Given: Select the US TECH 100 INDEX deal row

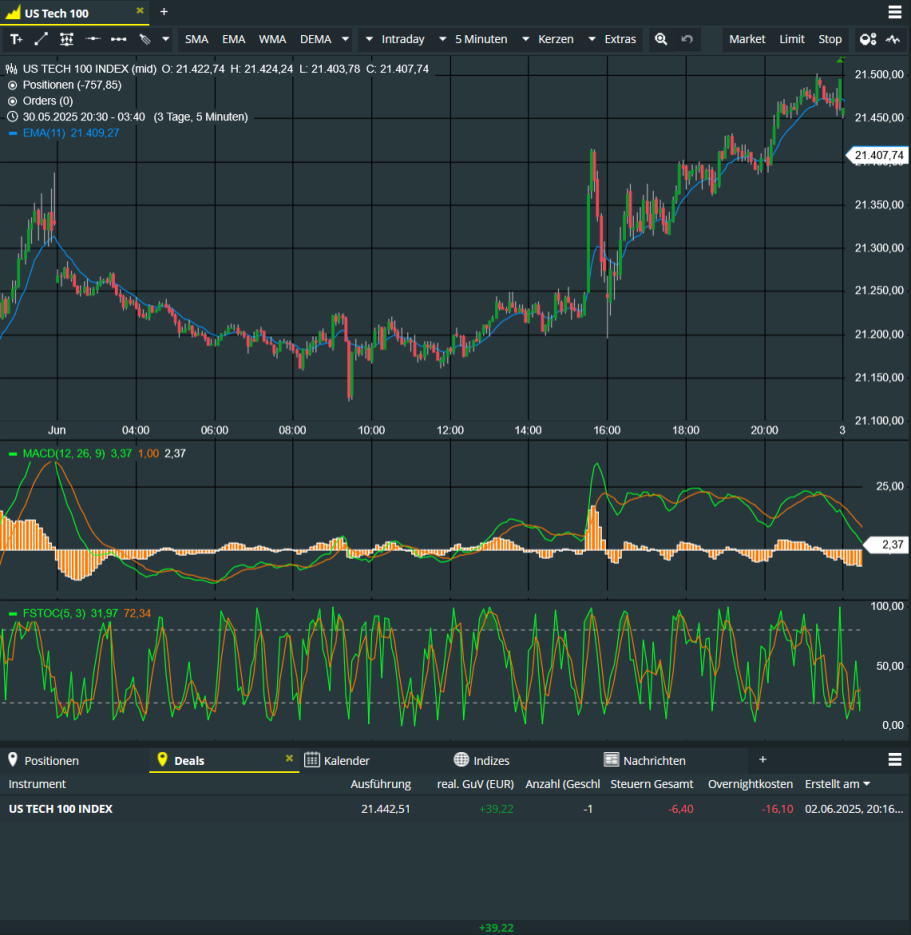Looking at the screenshot, I should pyautogui.click(x=456, y=809).
